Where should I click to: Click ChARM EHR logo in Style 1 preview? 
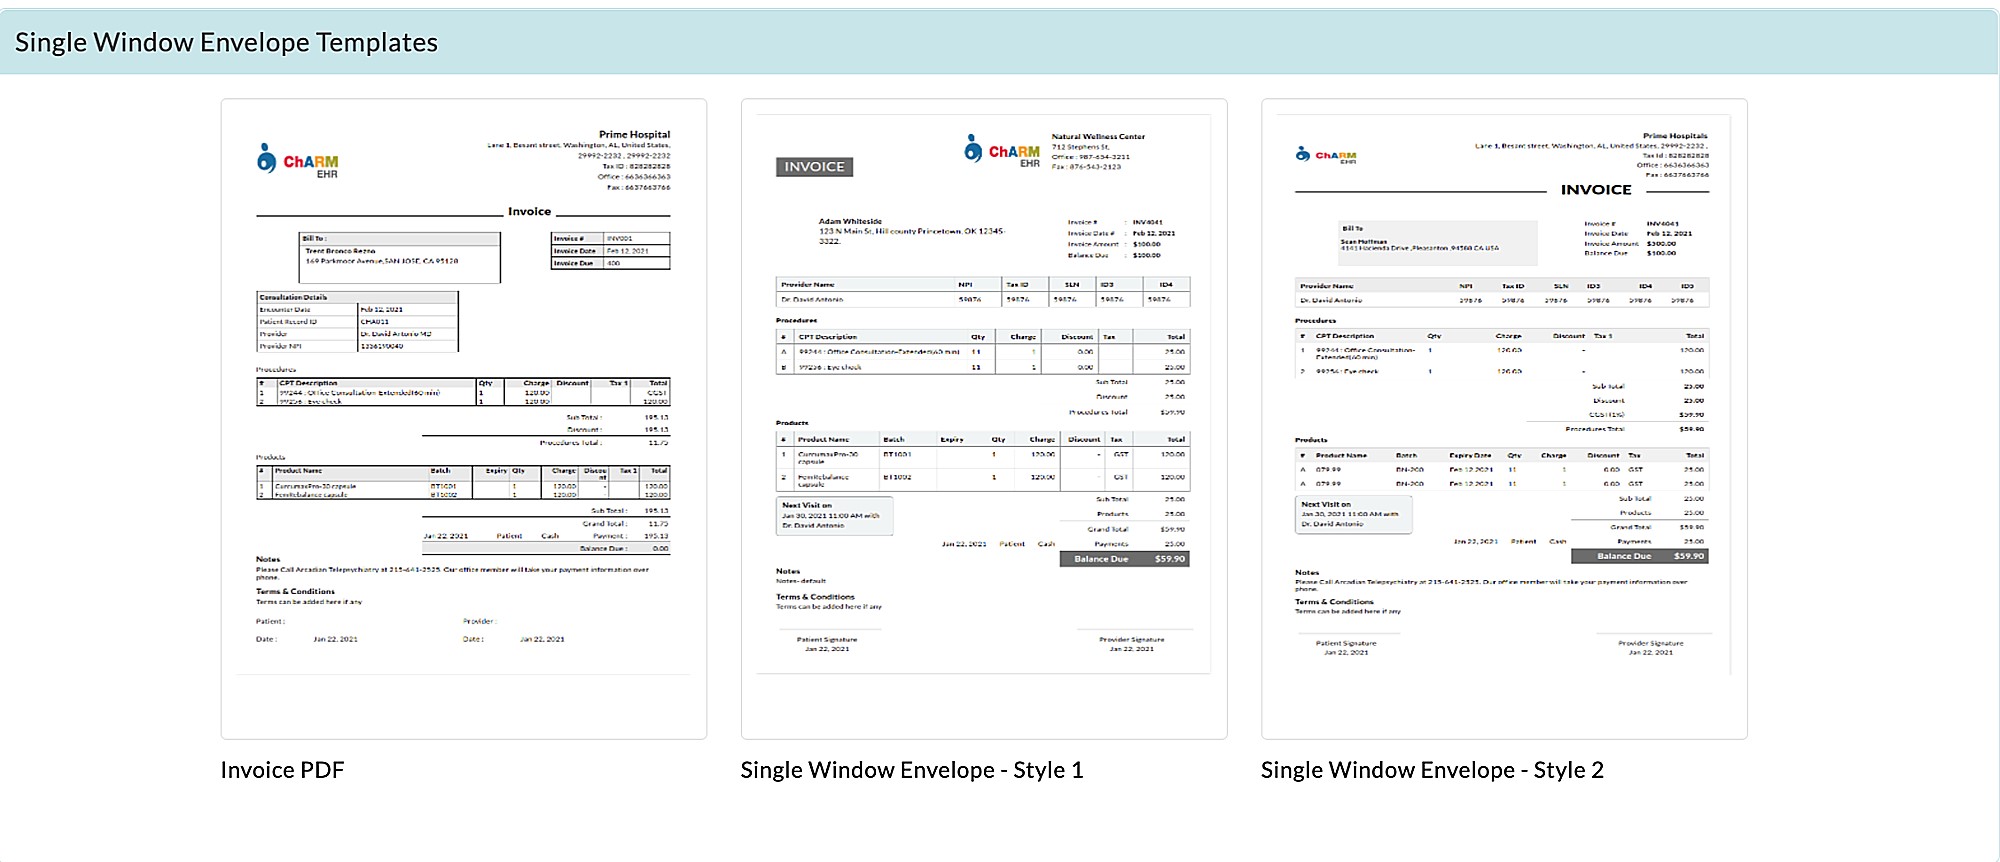coord(1002,151)
